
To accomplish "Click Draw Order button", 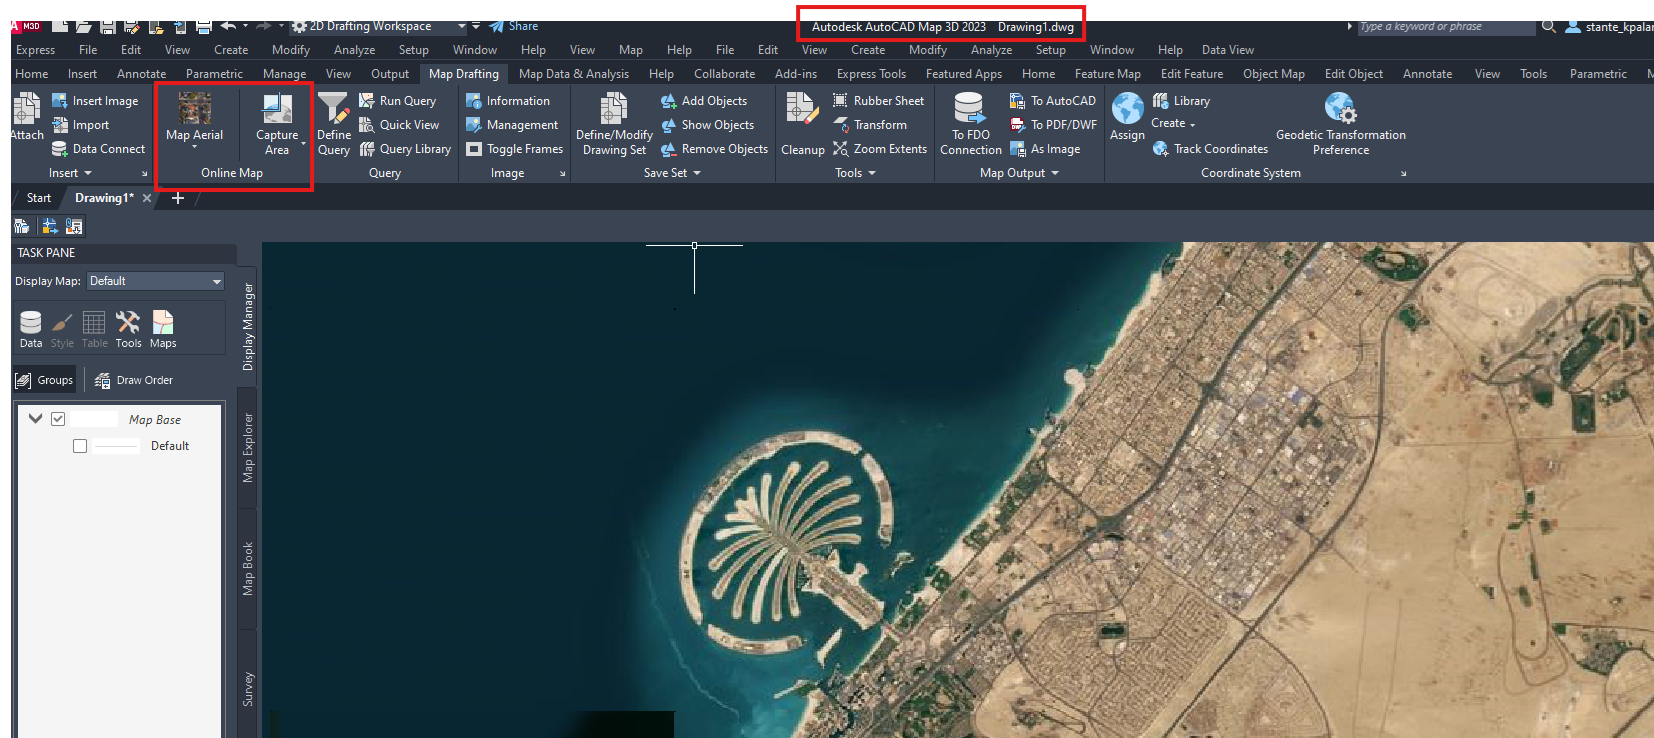I will point(134,380).
